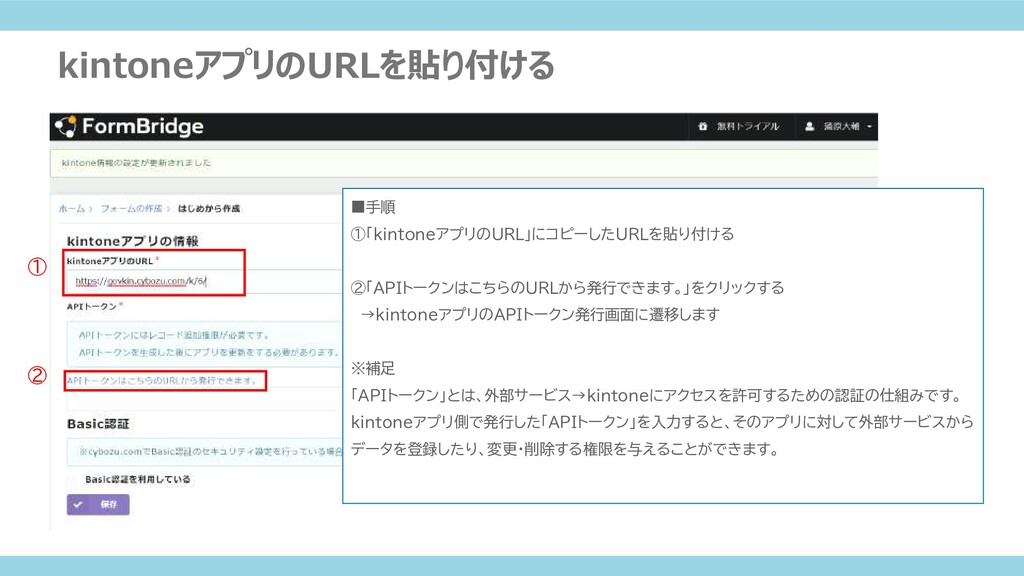Click the gift icon beside 無料トライアル
1024x576 pixels.
[x=703, y=127]
